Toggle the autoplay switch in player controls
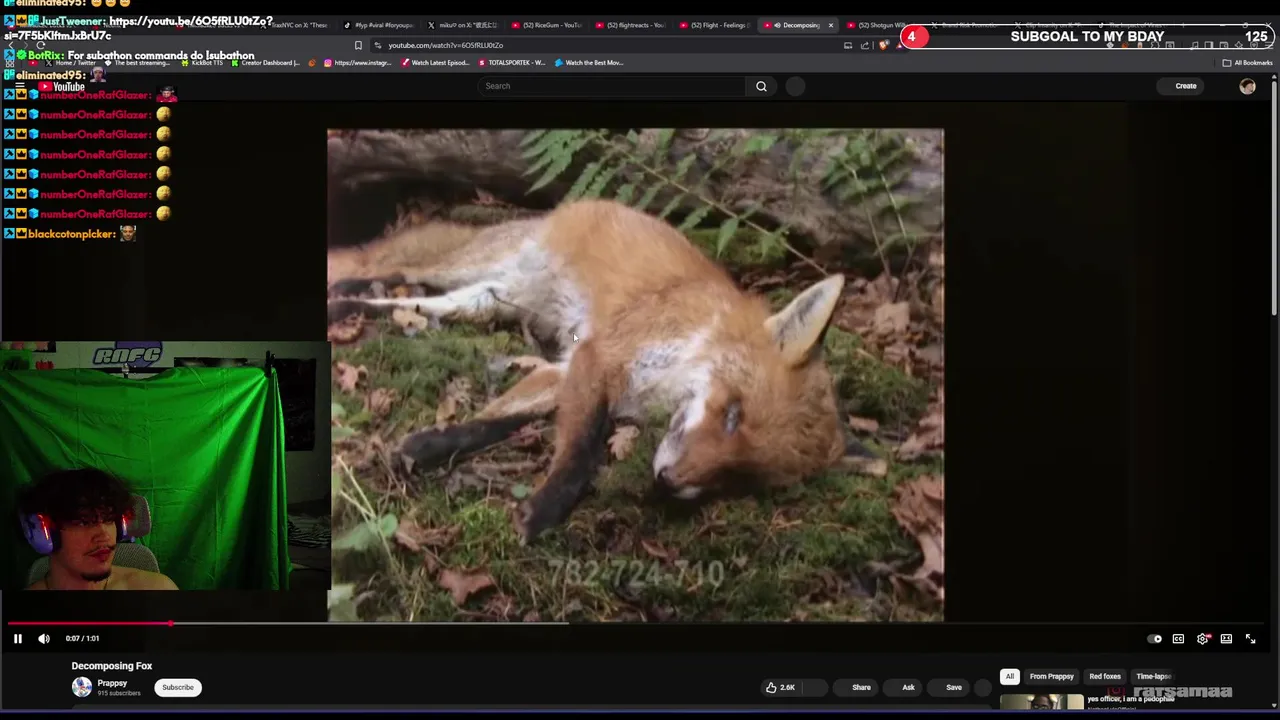Image resolution: width=1280 pixels, height=720 pixels. click(1155, 639)
